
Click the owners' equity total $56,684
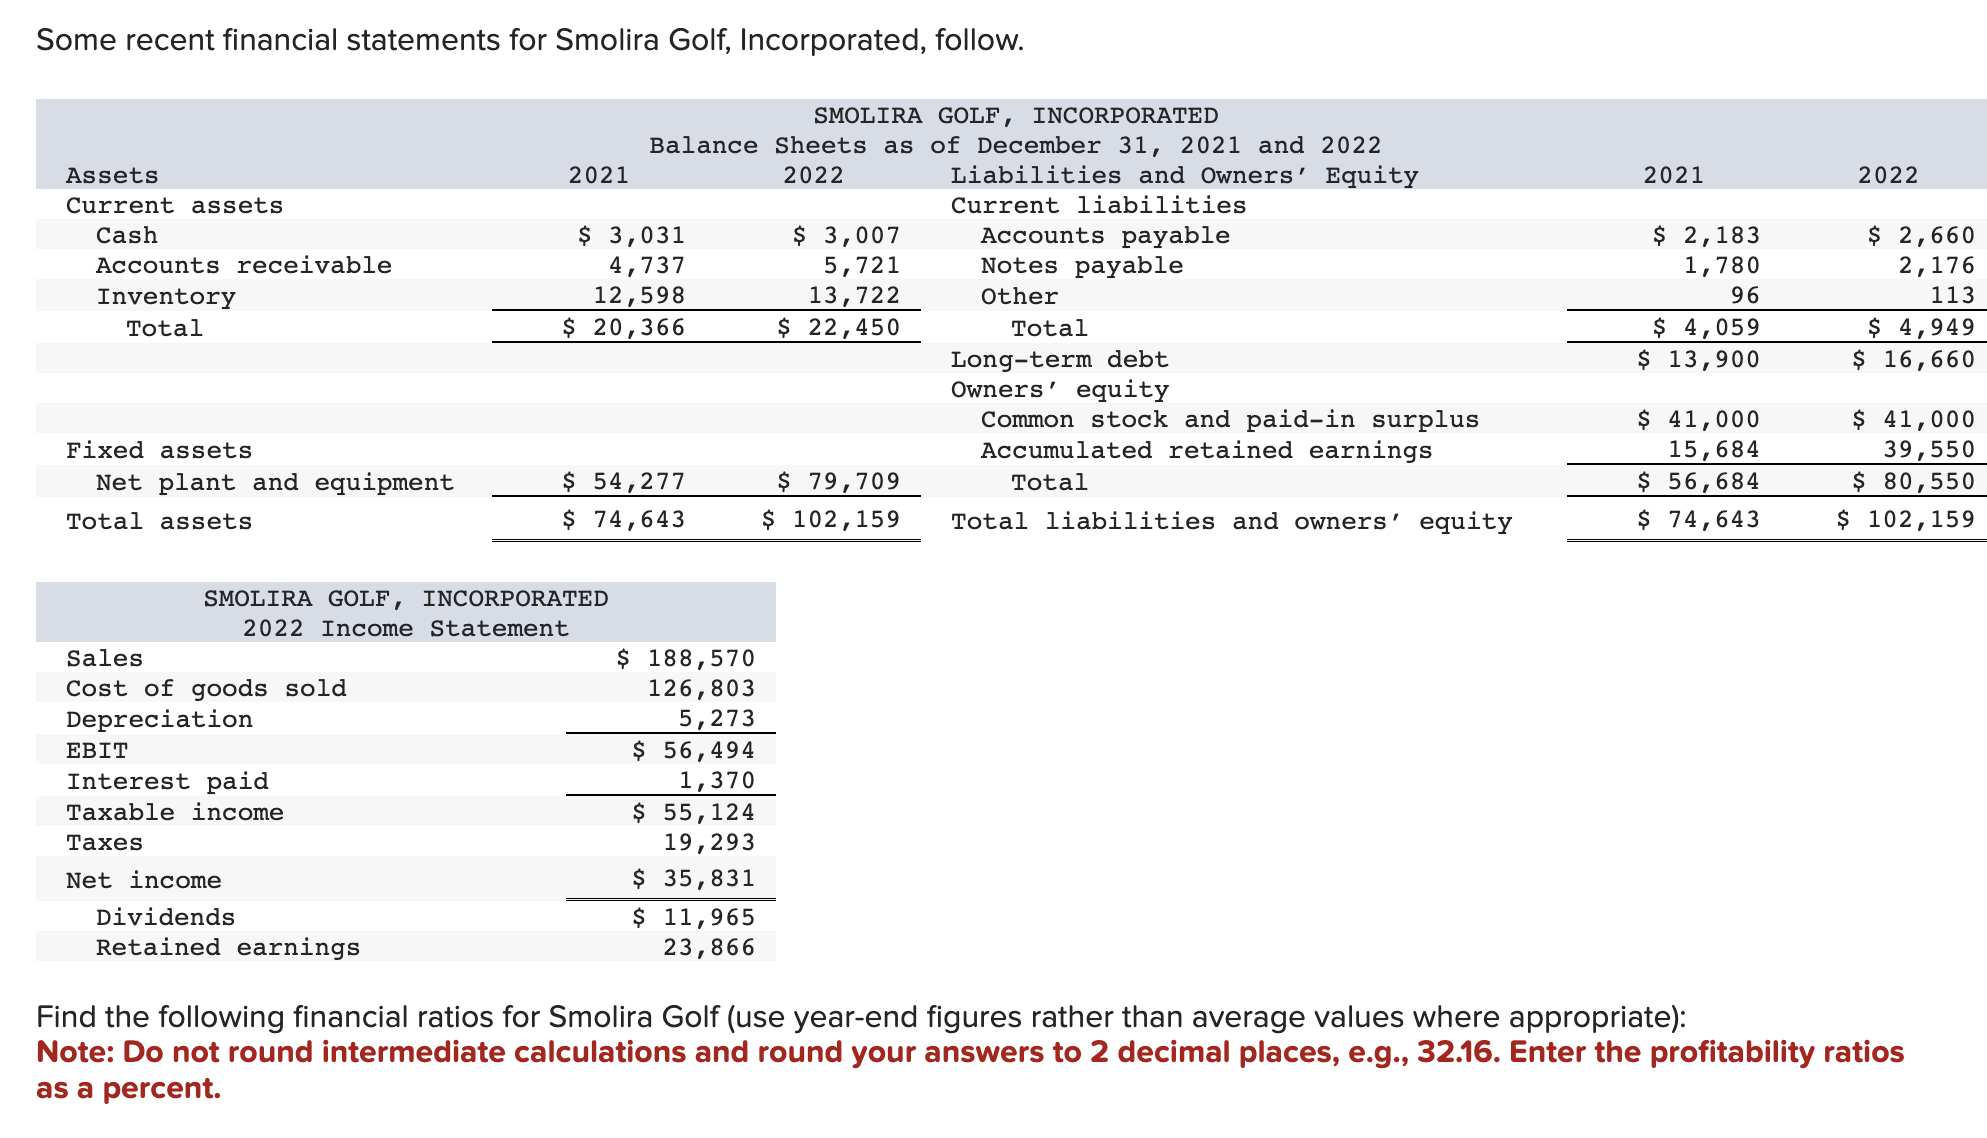tap(1699, 482)
